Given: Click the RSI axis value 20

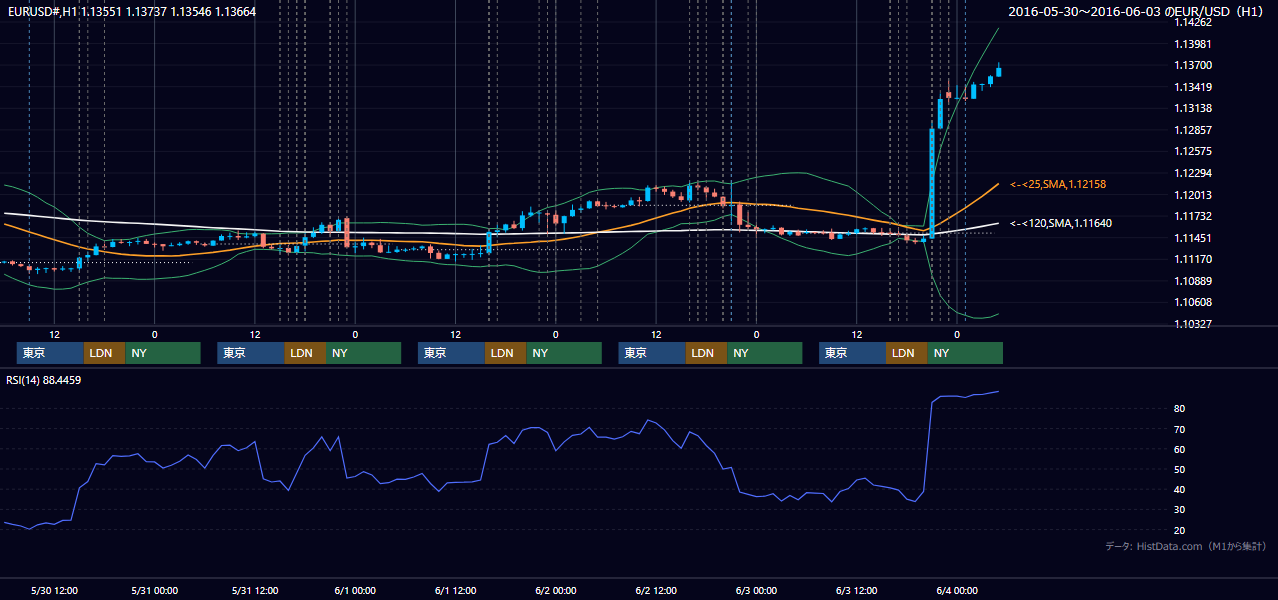Looking at the screenshot, I should [x=1180, y=530].
